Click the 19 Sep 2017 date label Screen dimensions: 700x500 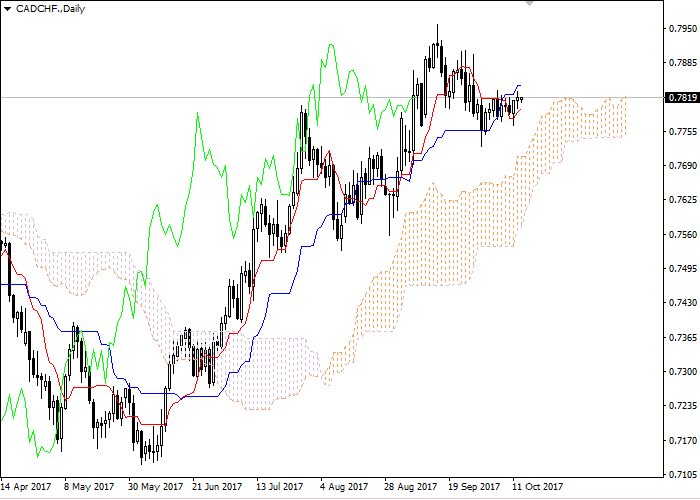point(474,486)
